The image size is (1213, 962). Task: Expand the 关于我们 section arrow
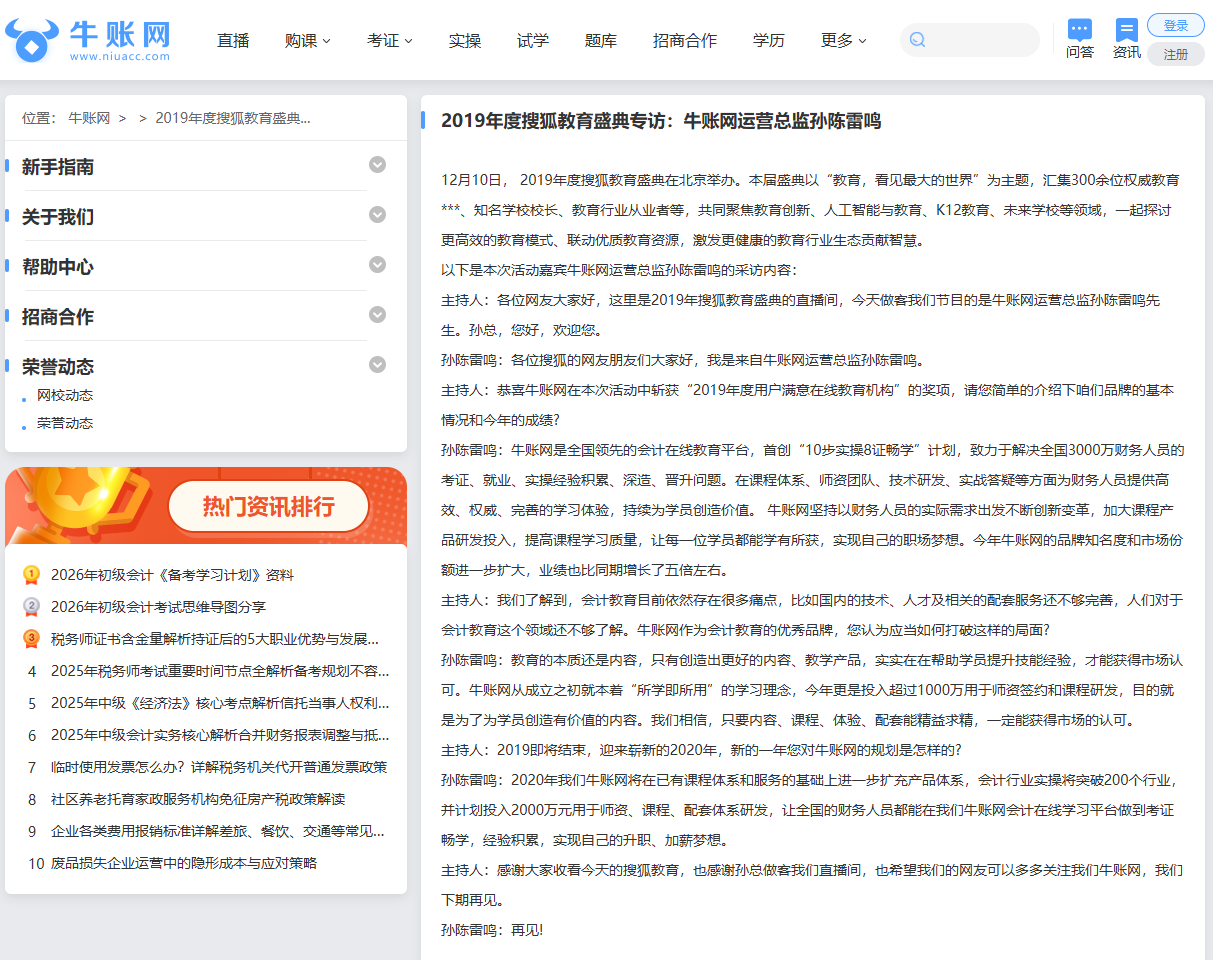click(x=377, y=215)
